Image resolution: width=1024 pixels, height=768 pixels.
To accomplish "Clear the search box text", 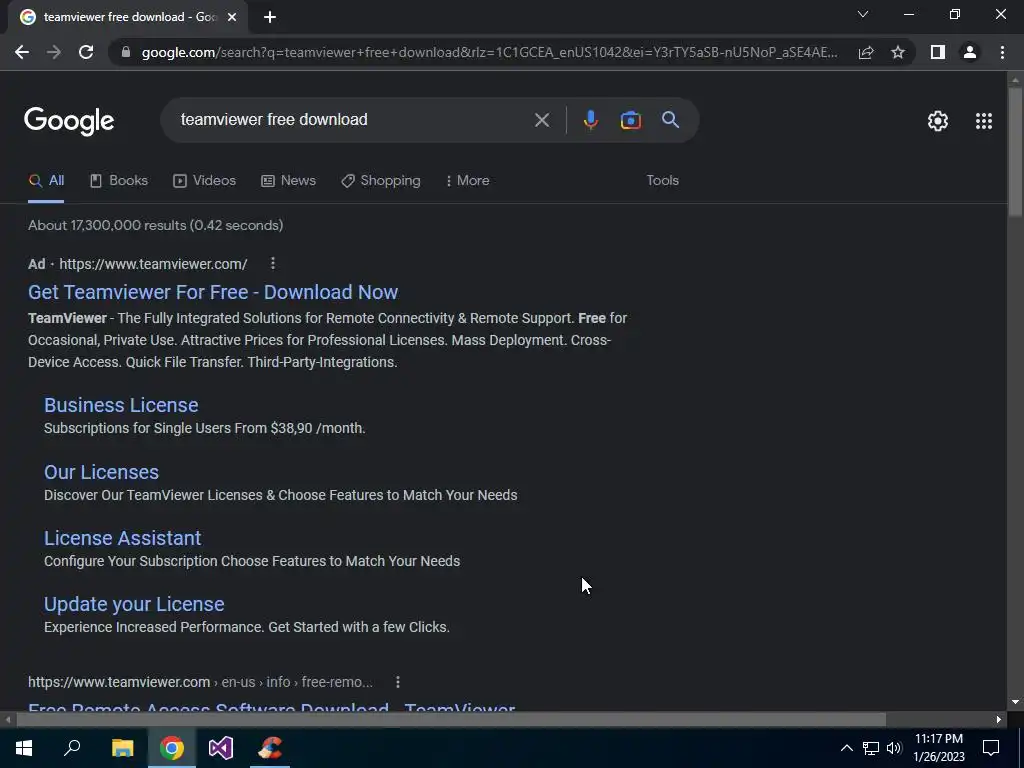I will pyautogui.click(x=542, y=120).
